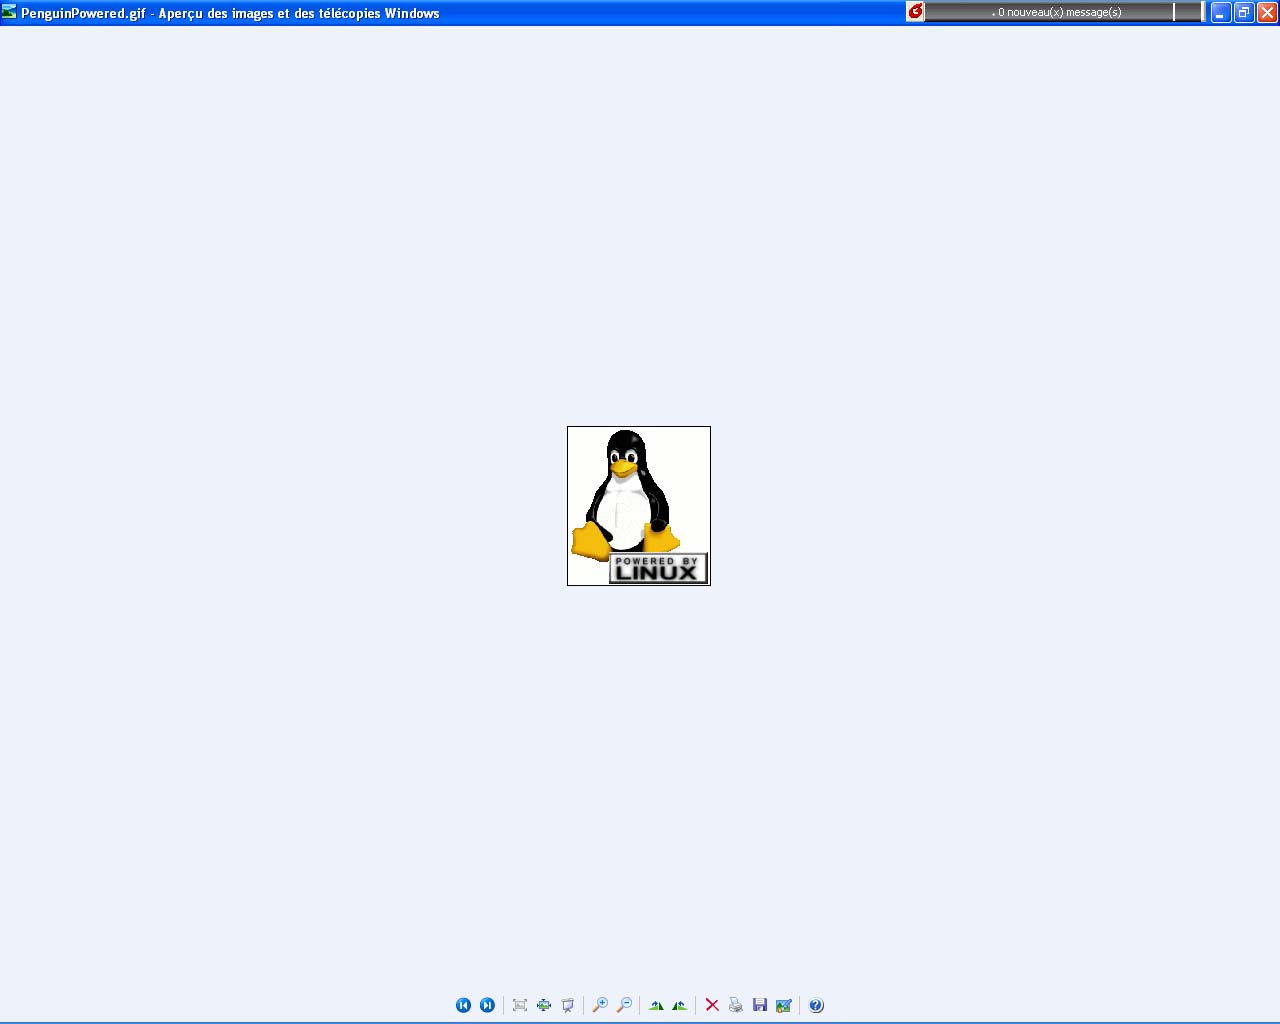Restore down the viewer window
This screenshot has height=1024, width=1280.
point(1244,13)
